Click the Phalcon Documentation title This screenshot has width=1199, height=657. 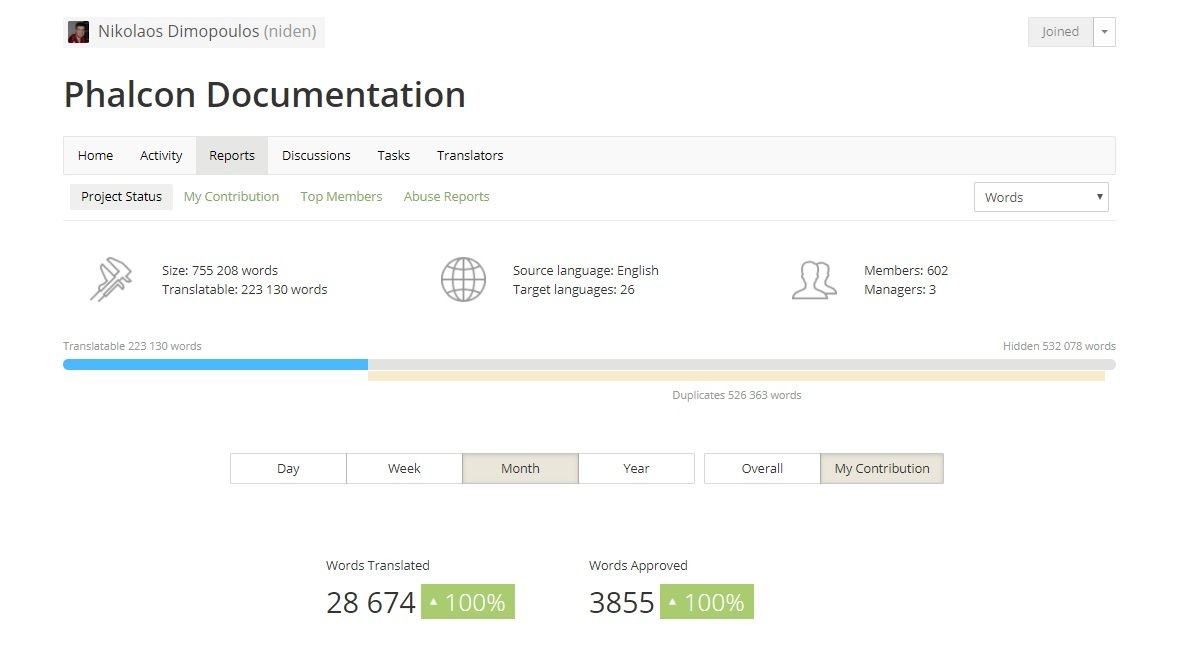(x=265, y=95)
